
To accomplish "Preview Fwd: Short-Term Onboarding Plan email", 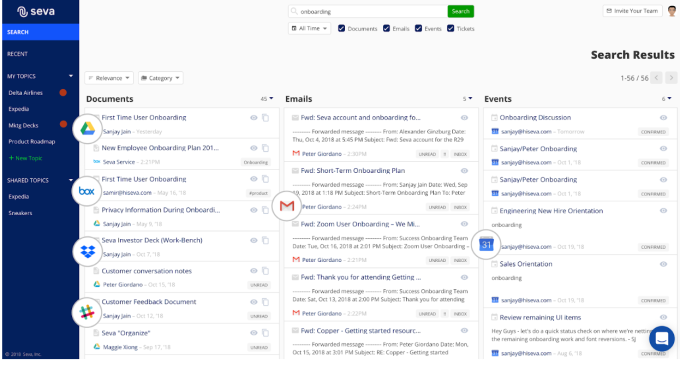I will coord(464,171).
